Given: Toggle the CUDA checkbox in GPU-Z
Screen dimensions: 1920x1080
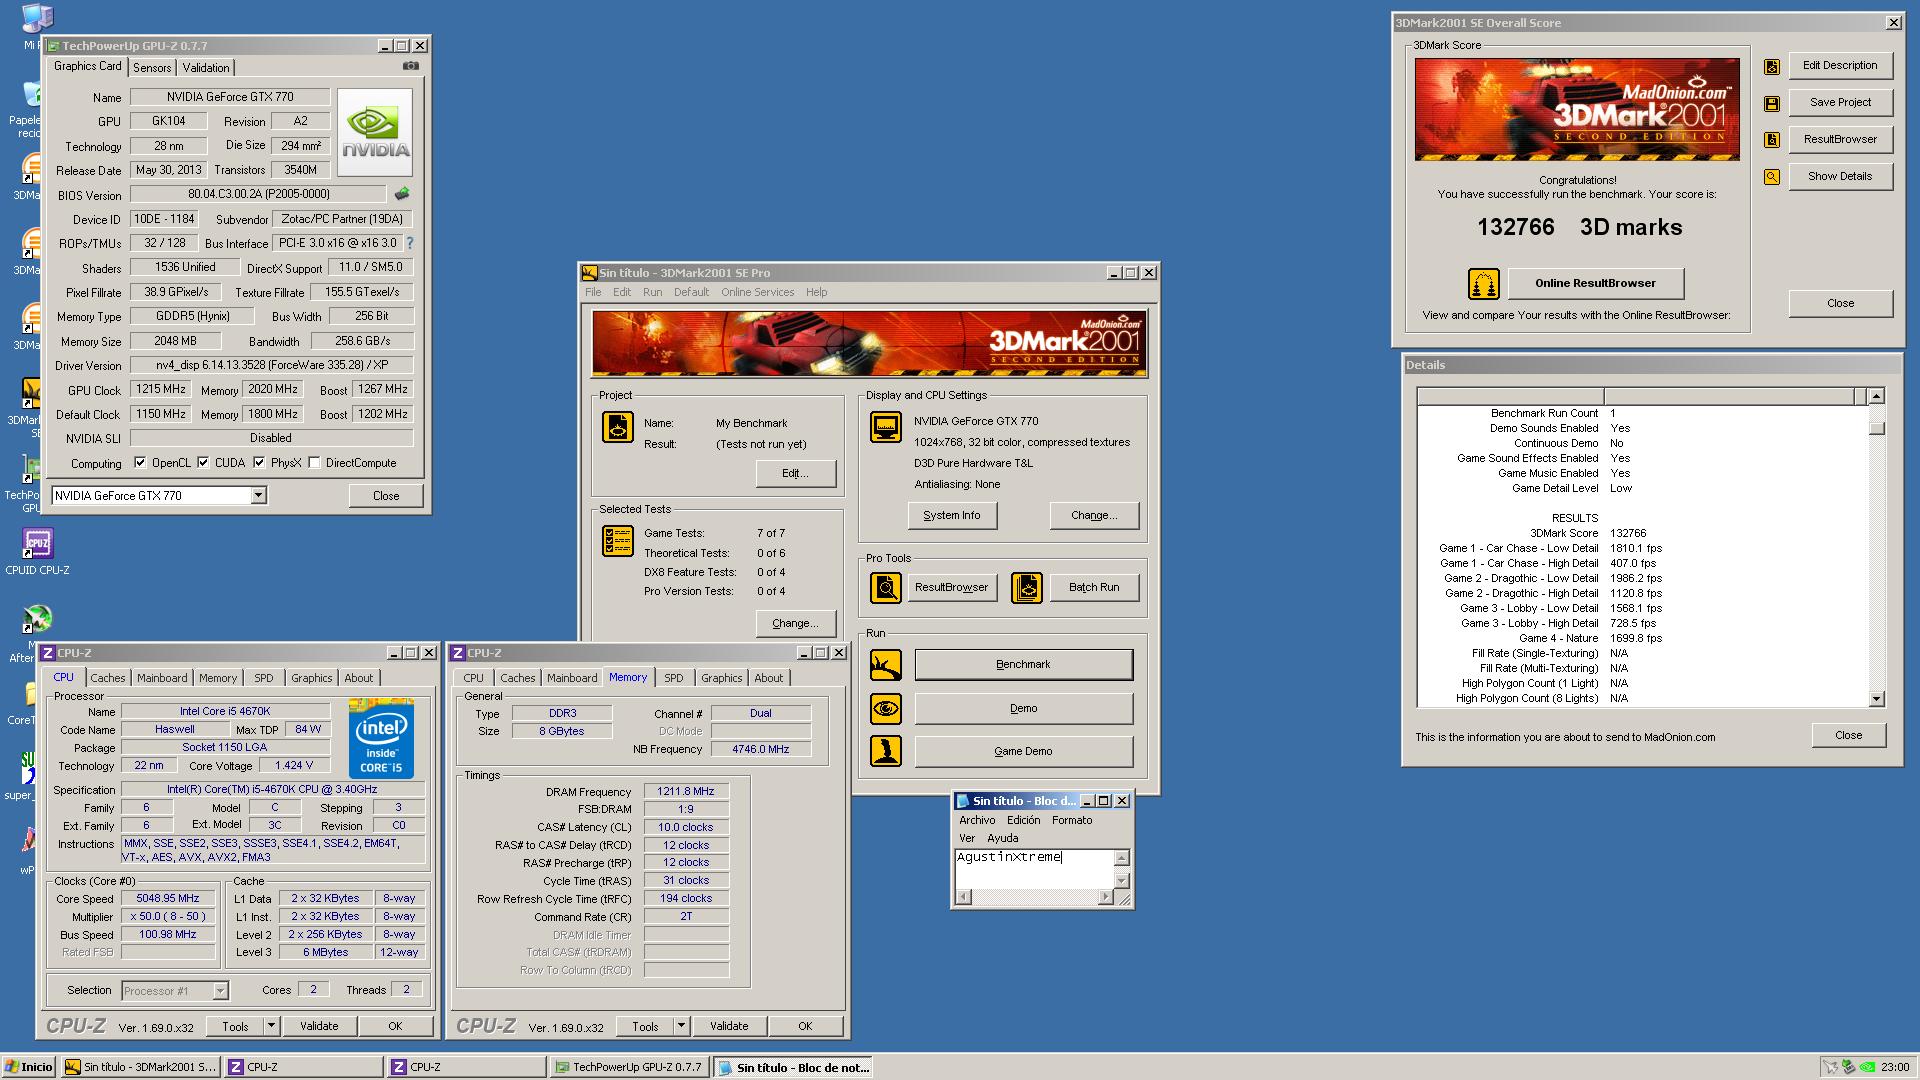Looking at the screenshot, I should [203, 463].
